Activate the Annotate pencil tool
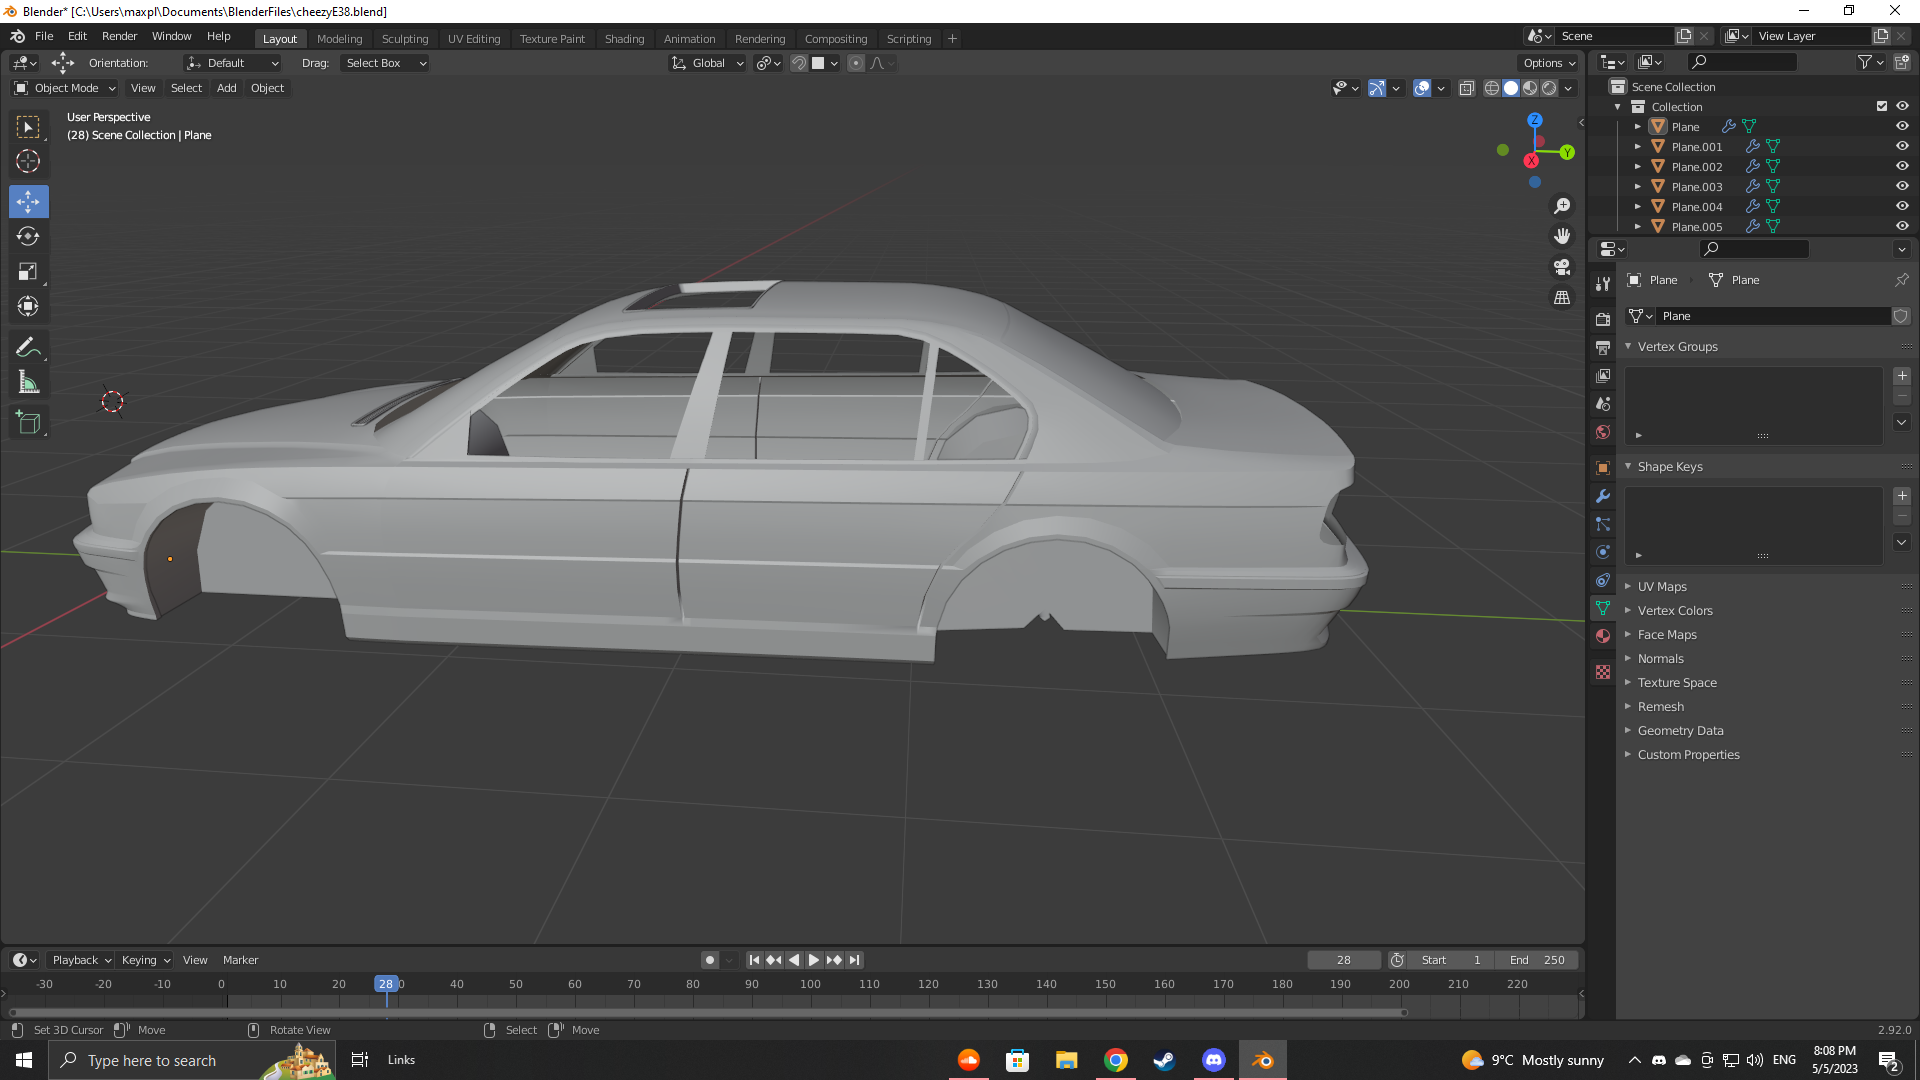Viewport: 1920px width, 1080px height. click(x=28, y=348)
